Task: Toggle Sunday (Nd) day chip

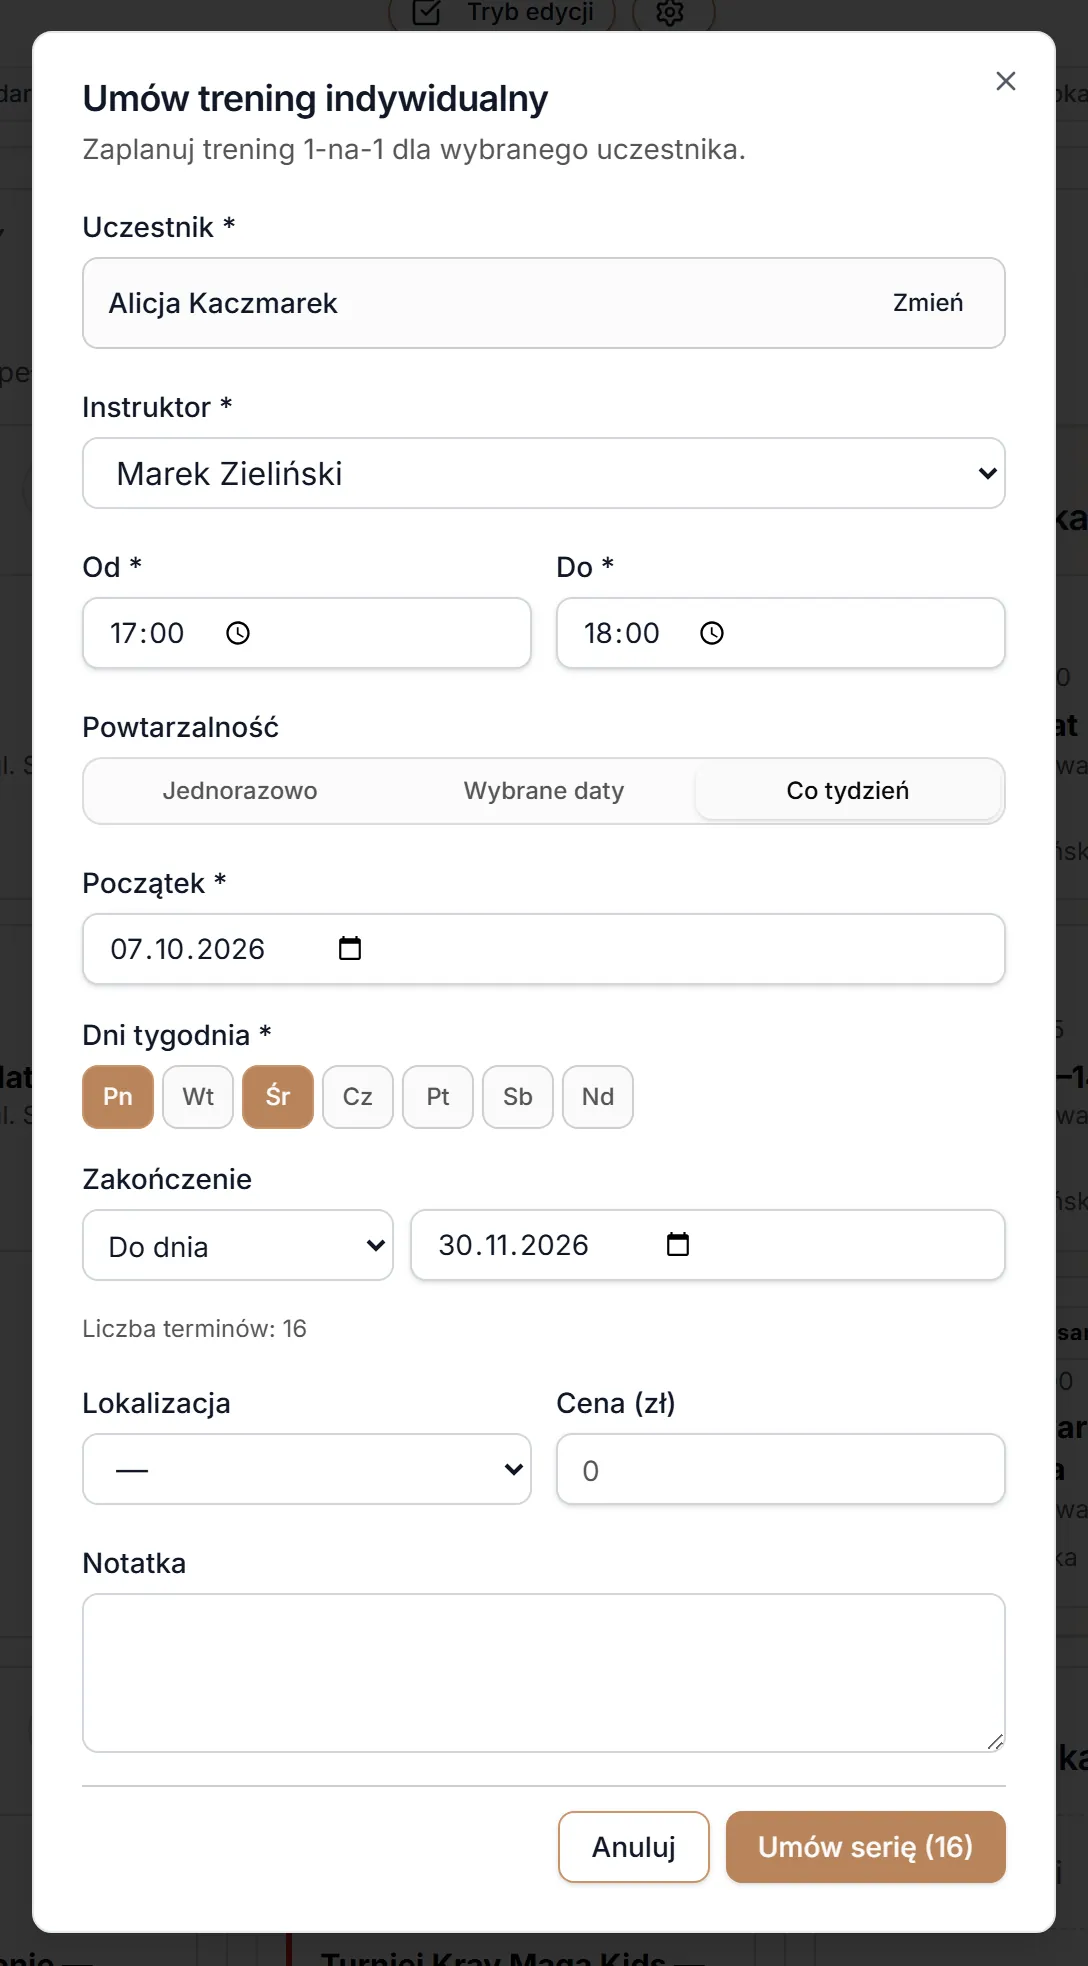Action: 598,1097
